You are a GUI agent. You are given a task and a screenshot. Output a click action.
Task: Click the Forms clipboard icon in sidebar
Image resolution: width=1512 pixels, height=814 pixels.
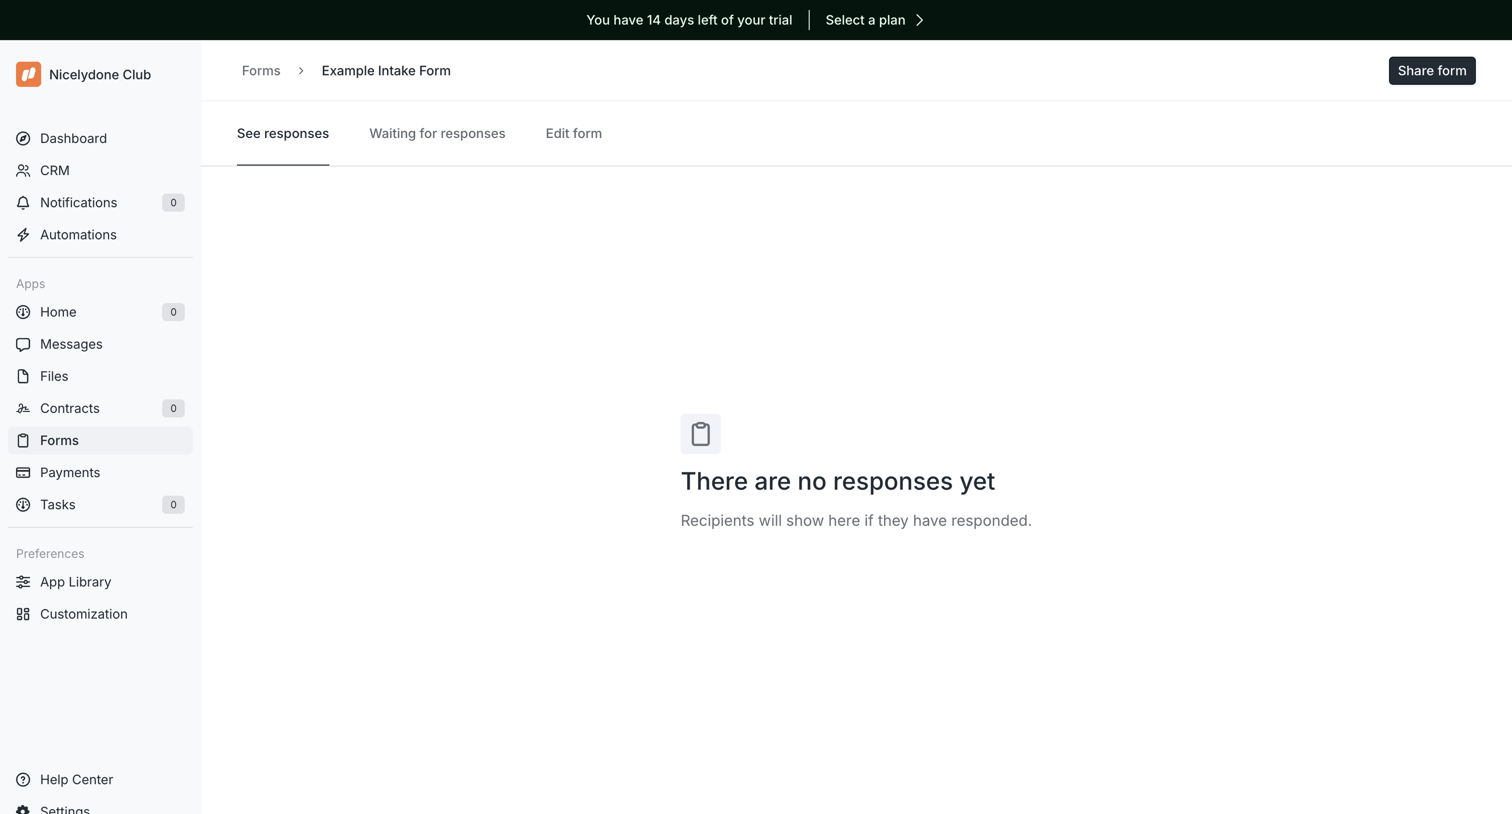[23, 440]
